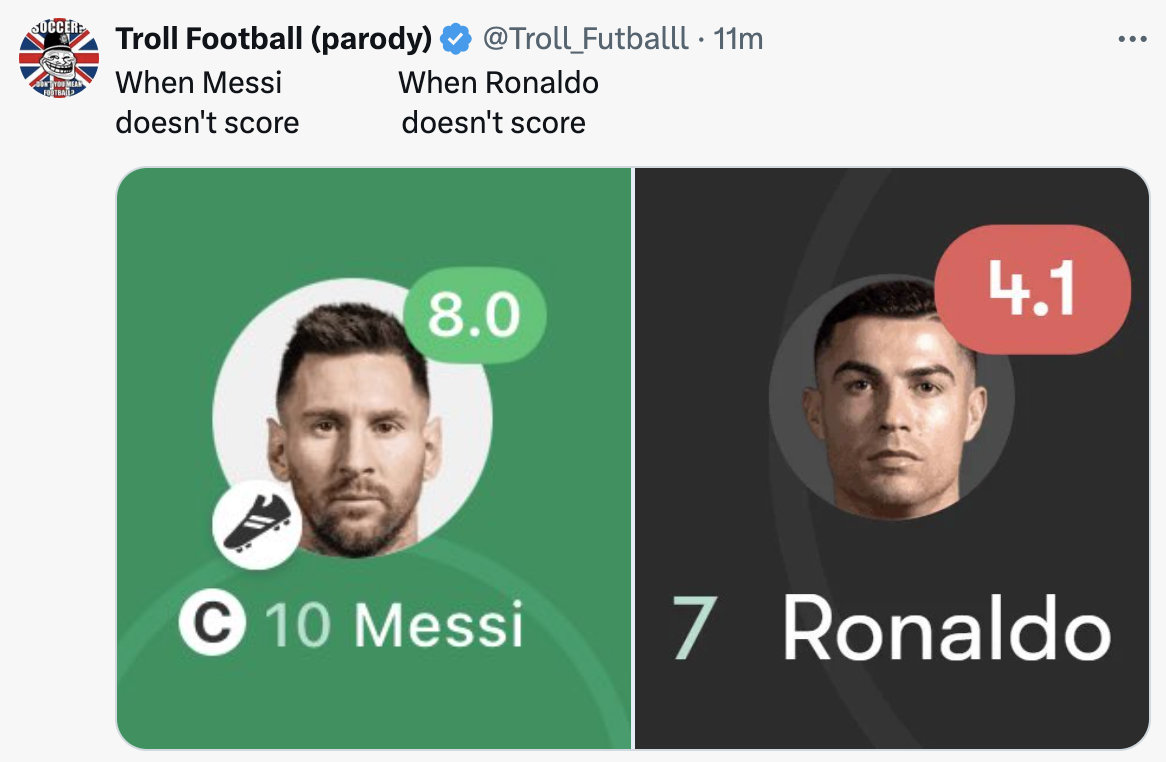Click the blue verified badge
The width and height of the screenshot is (1166, 762).
coord(456,39)
